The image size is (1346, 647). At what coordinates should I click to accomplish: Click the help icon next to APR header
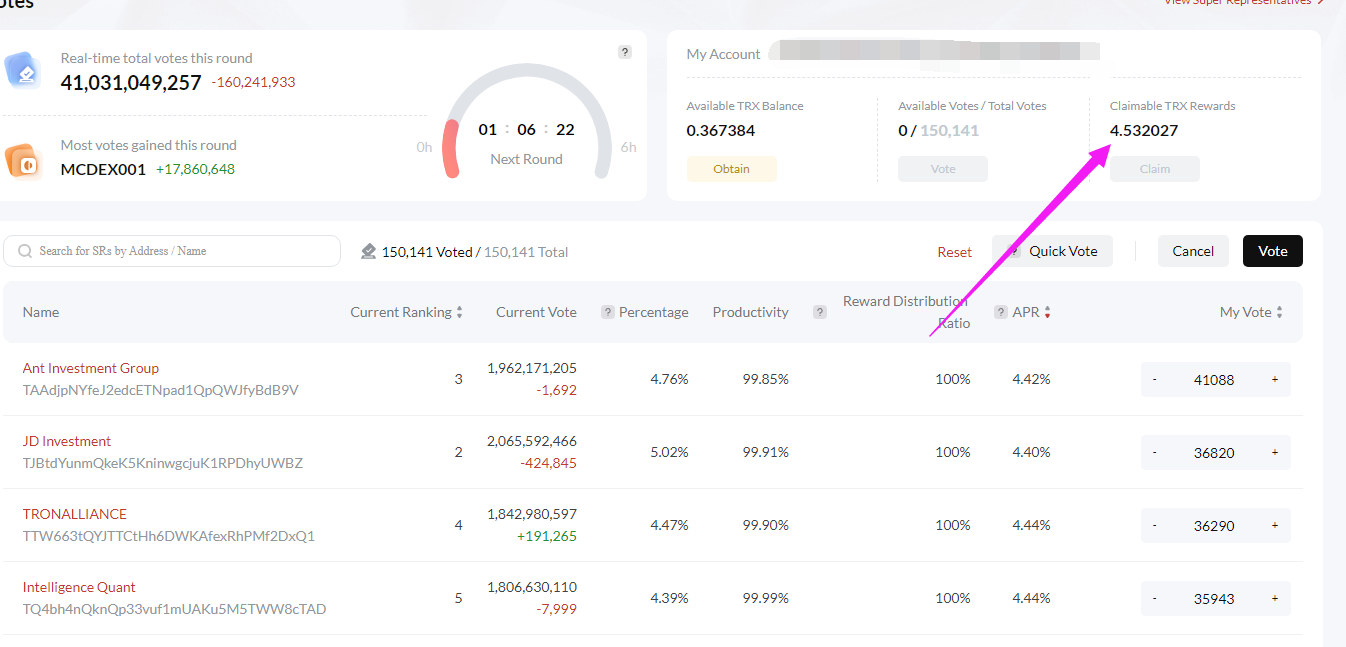click(1000, 312)
